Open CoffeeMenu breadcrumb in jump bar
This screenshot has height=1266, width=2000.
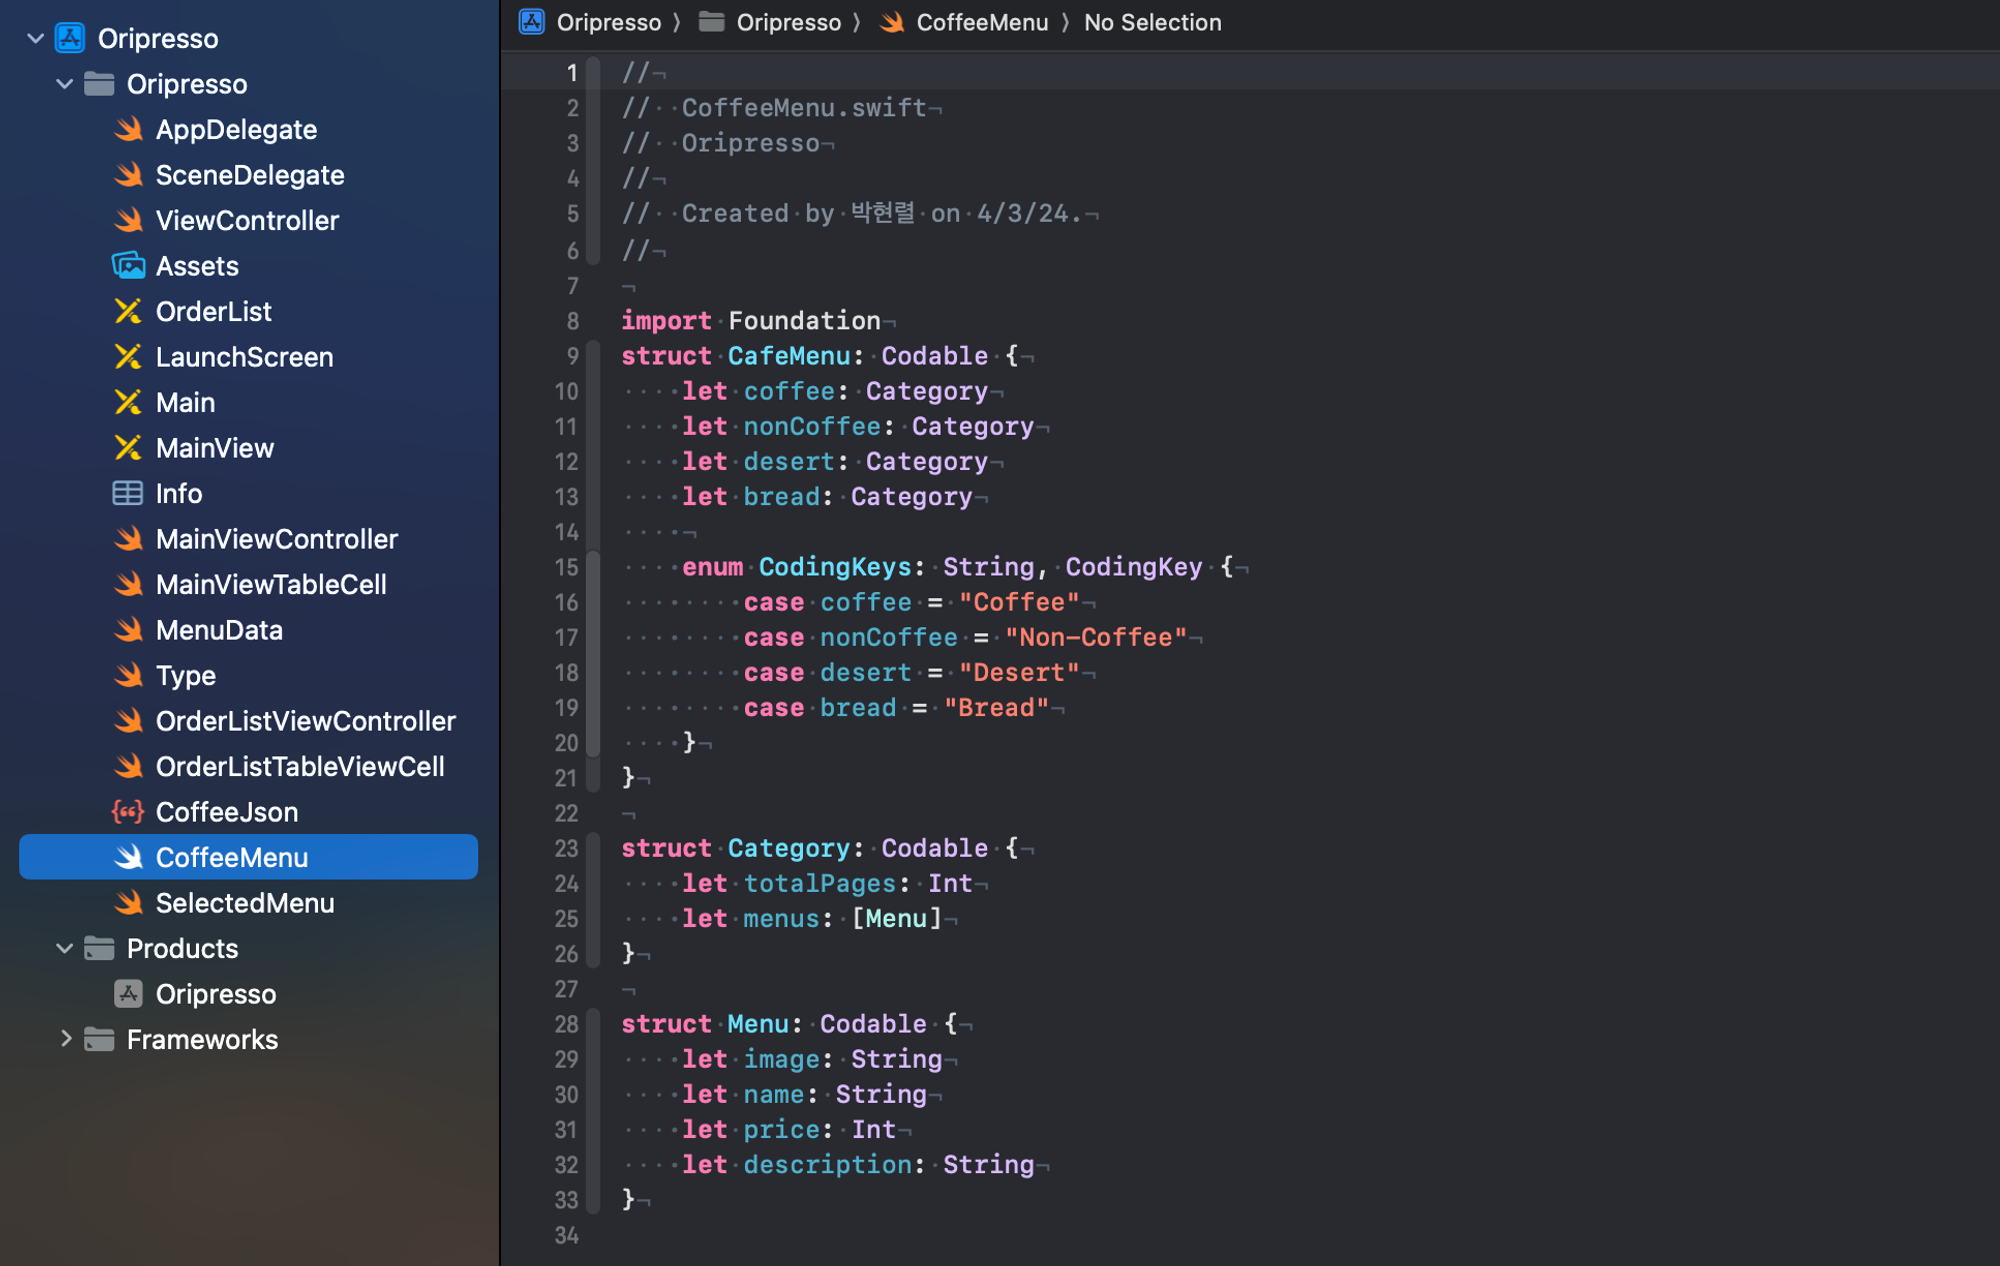[981, 22]
